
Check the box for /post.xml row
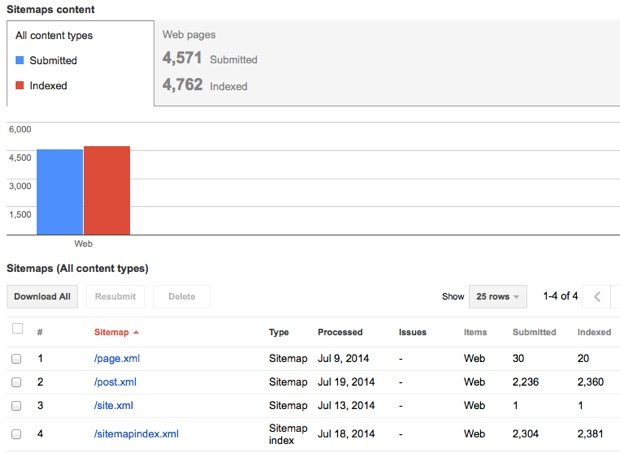coord(16,382)
